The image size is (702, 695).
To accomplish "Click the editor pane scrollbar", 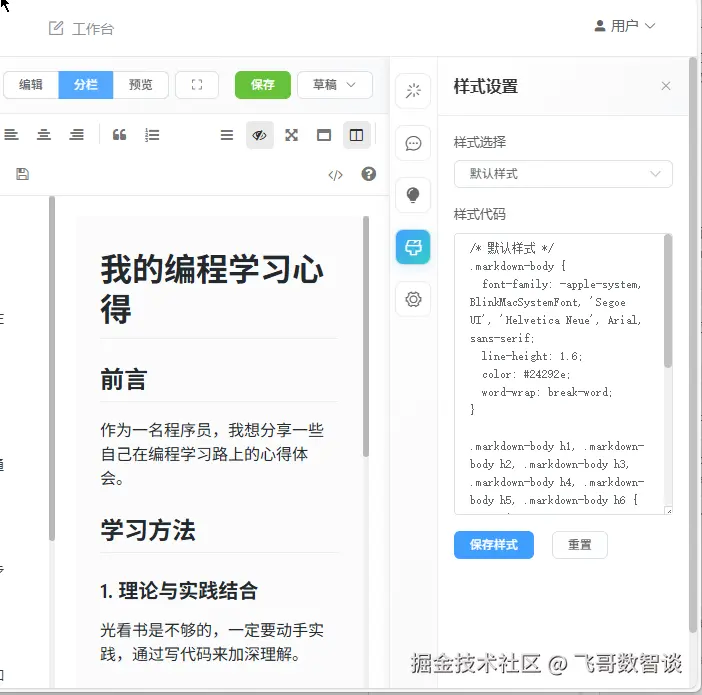I will (52, 368).
